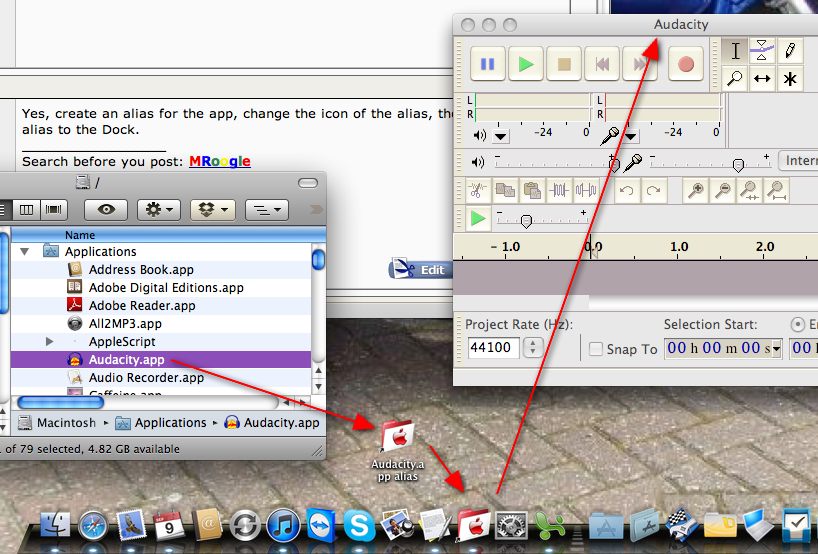The height and width of the screenshot is (554, 818).
Task: Skip to start in Audacity transport
Action: (x=602, y=64)
